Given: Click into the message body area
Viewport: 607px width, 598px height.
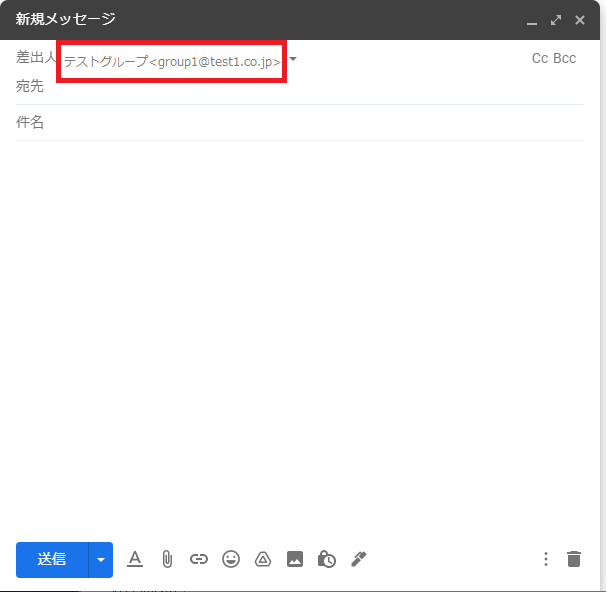Looking at the screenshot, I should click(300, 337).
